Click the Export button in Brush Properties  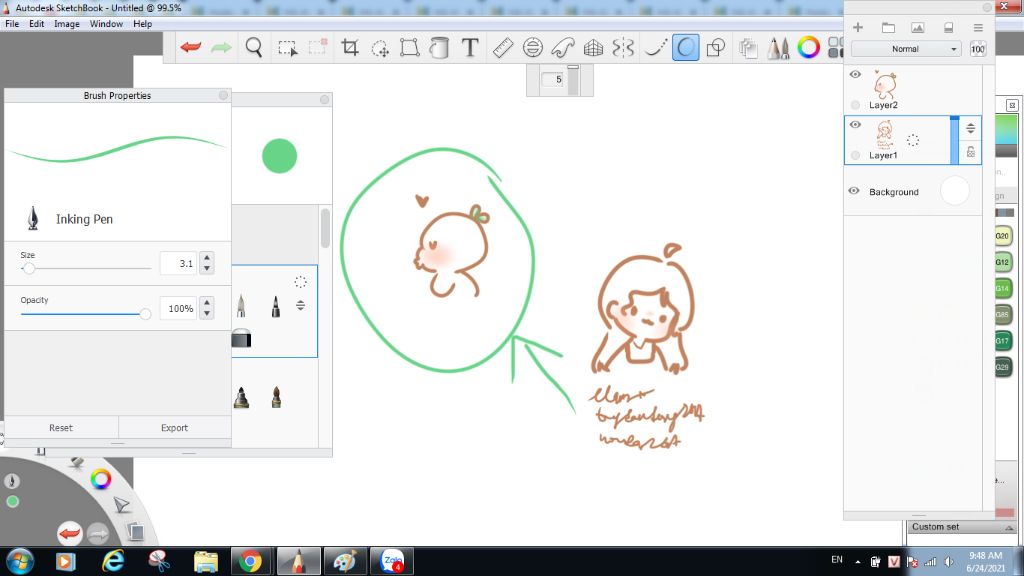pos(174,428)
